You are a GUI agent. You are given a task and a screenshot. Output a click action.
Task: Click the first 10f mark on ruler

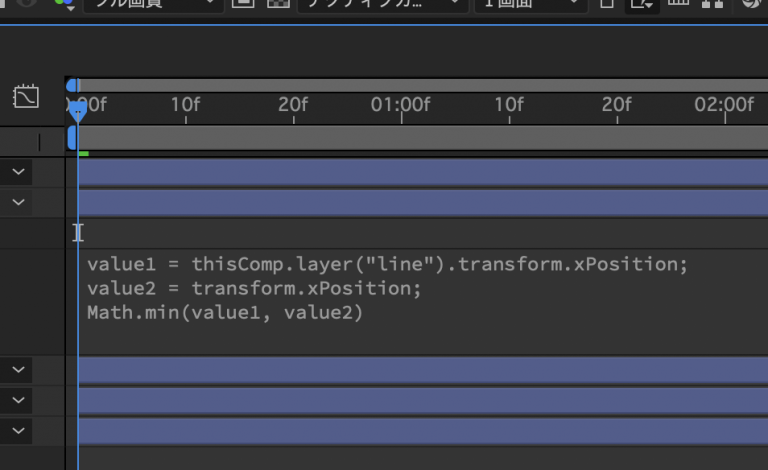click(x=185, y=105)
